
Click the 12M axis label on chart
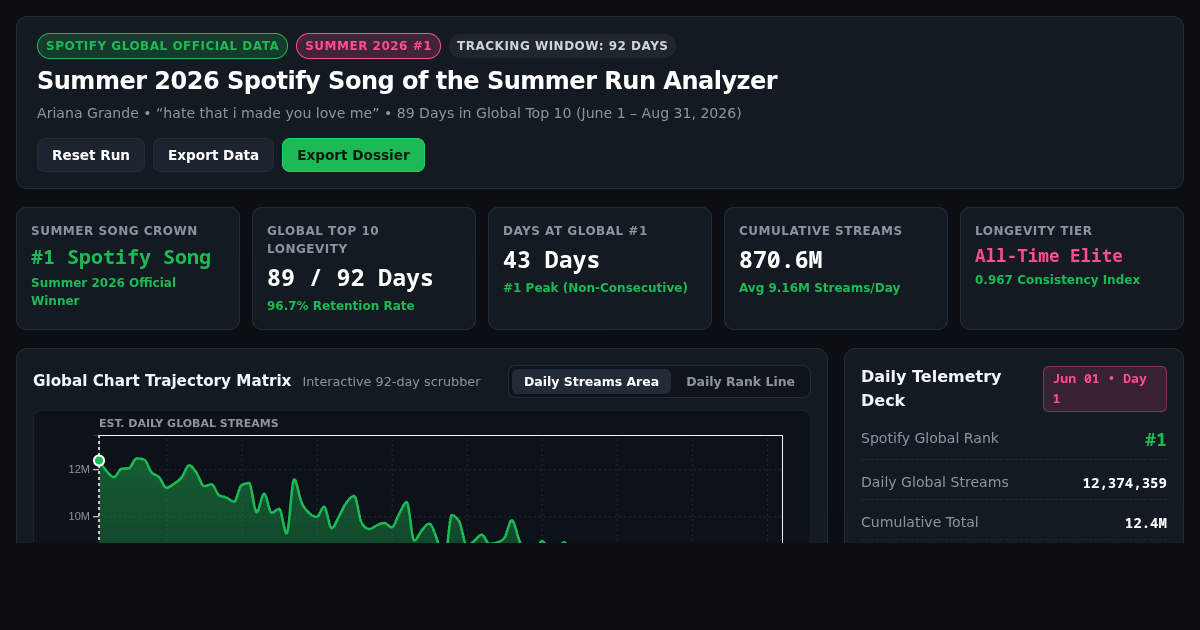point(79,469)
